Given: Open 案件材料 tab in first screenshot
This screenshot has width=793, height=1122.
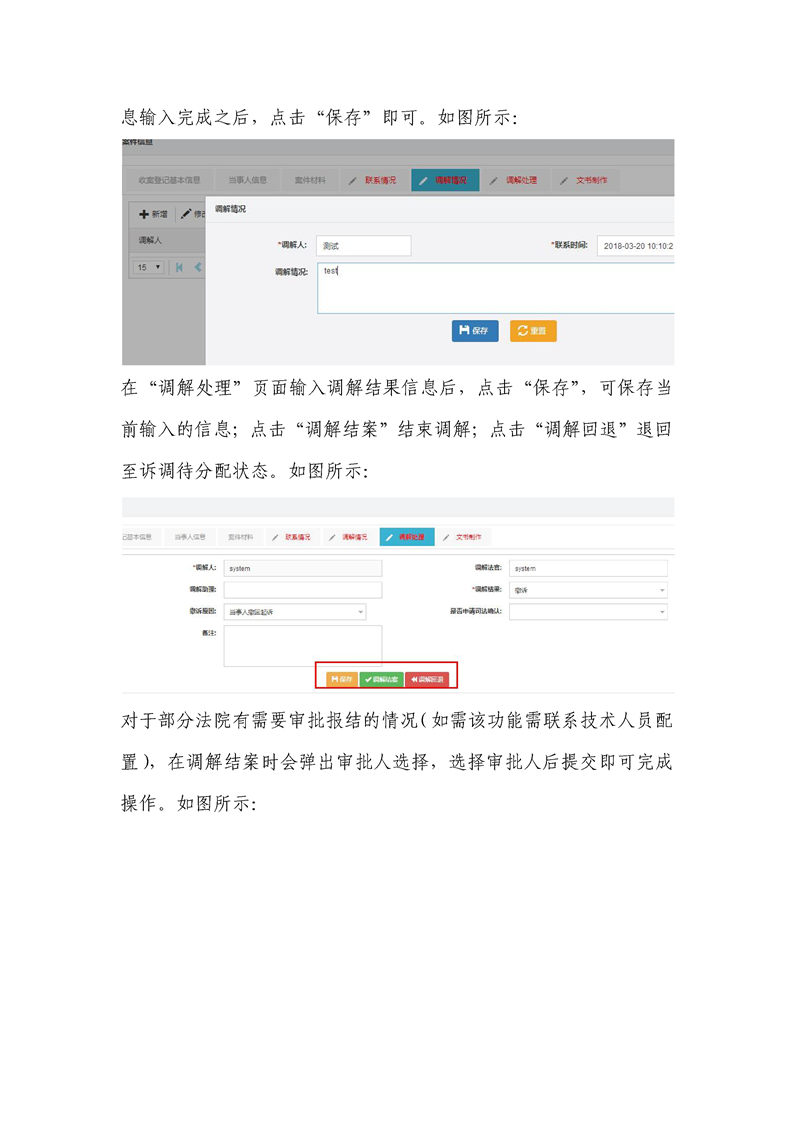Looking at the screenshot, I should click(310, 180).
